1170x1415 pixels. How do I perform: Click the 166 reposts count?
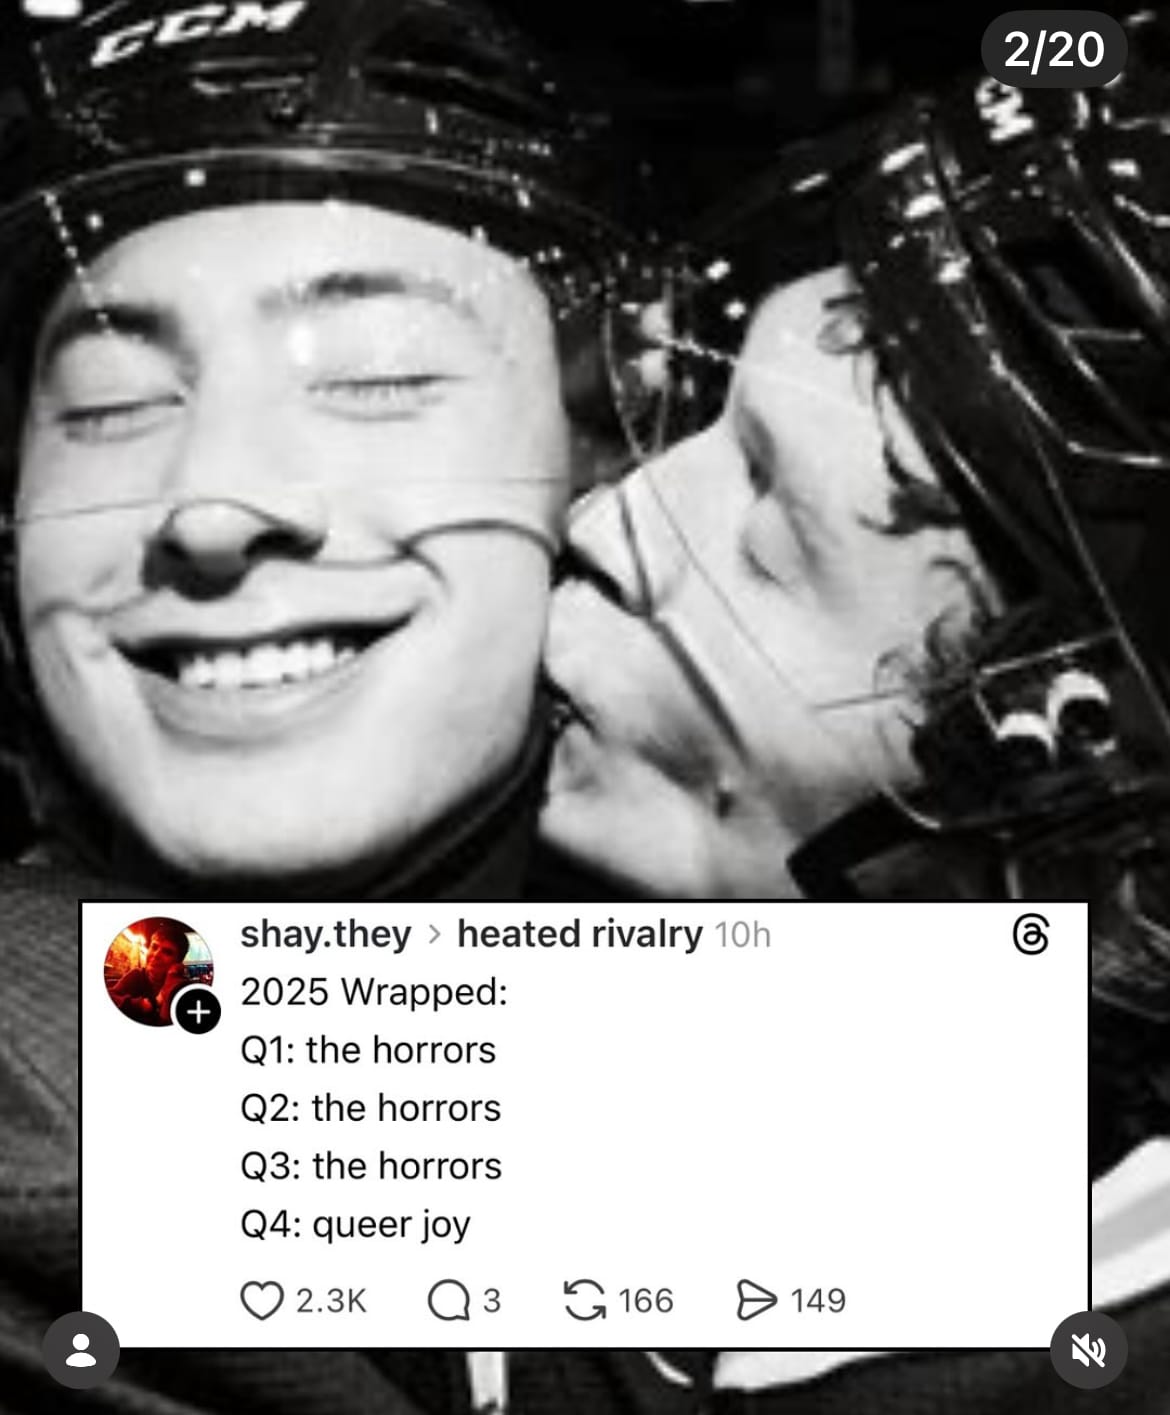[646, 1301]
